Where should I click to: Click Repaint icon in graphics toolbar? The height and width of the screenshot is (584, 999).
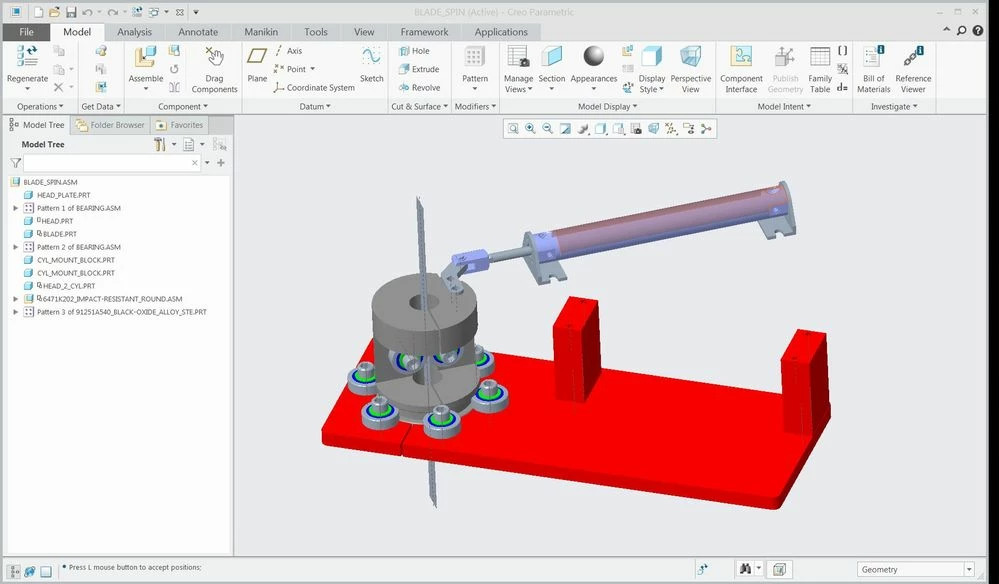coord(565,129)
